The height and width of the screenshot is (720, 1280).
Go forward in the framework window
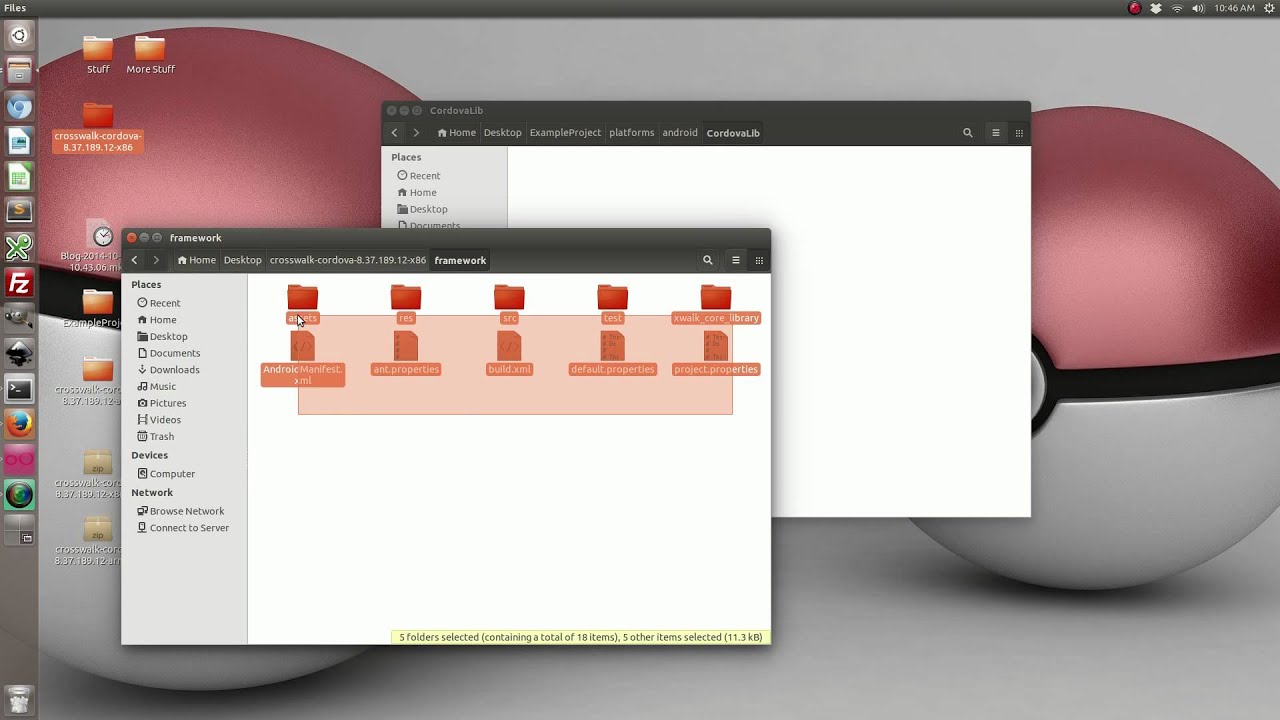[156, 260]
